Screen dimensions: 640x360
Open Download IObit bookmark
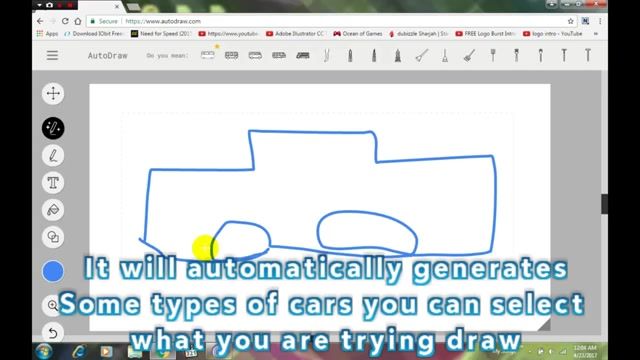94,34
